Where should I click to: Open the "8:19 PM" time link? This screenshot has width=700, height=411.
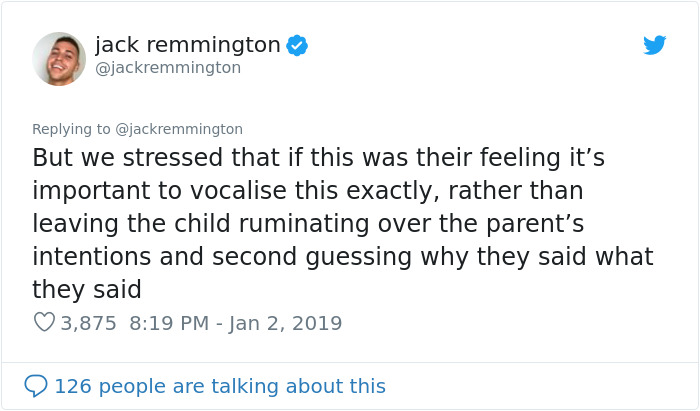click(x=171, y=323)
